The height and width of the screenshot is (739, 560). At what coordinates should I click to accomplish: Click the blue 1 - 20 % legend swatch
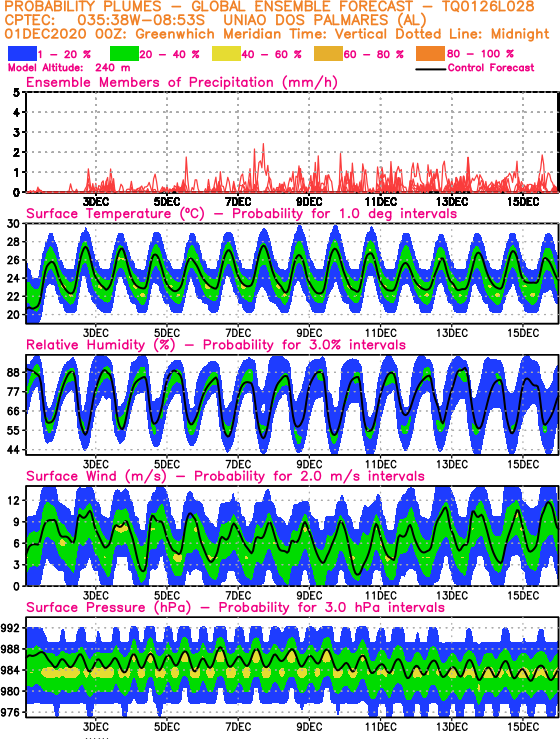coord(22,54)
